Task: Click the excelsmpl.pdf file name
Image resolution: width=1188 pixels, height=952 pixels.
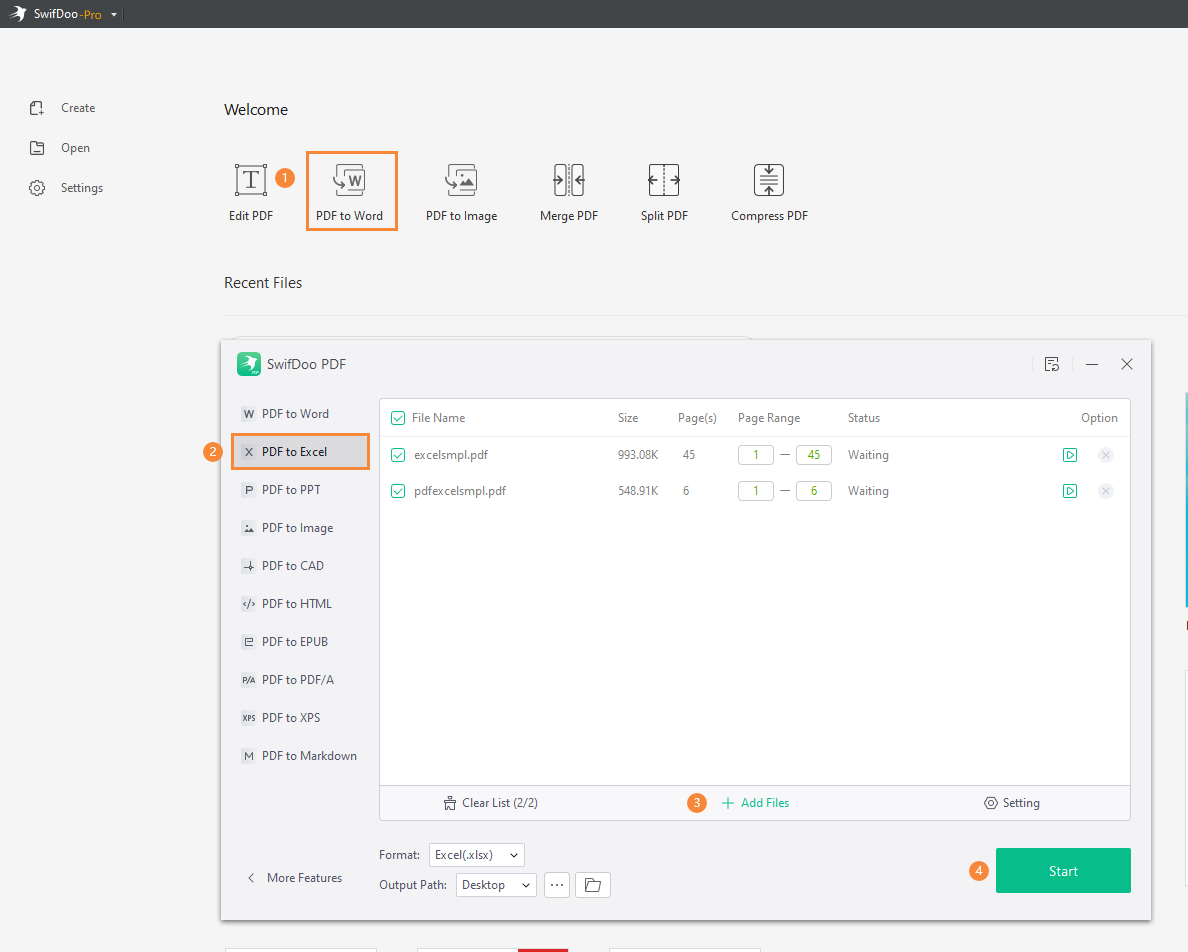Action: (451, 455)
